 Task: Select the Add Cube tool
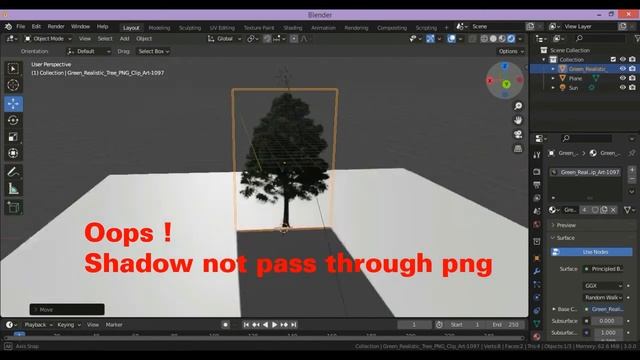click(x=13, y=207)
